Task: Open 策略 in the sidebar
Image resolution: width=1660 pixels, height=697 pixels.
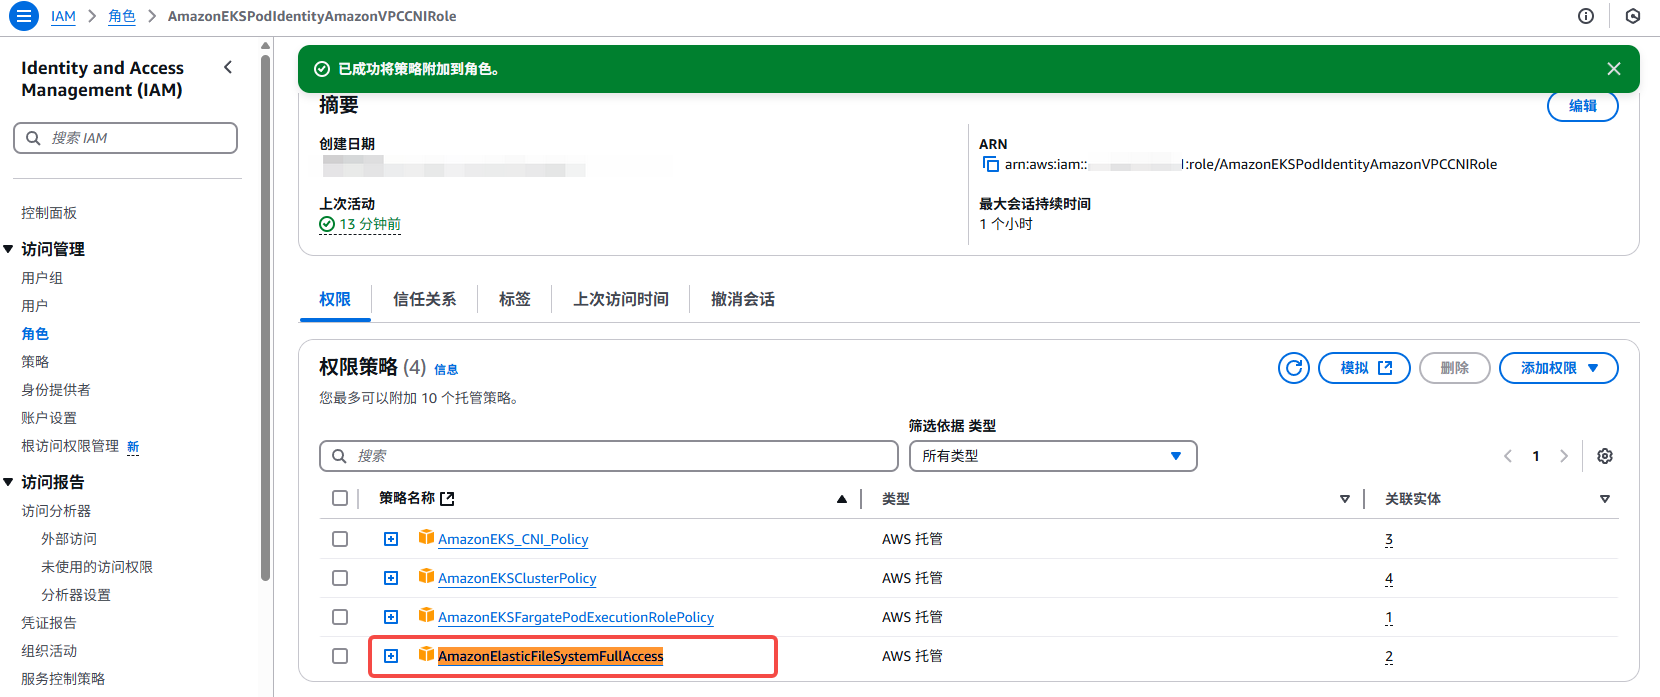Action: pyautogui.click(x=35, y=362)
